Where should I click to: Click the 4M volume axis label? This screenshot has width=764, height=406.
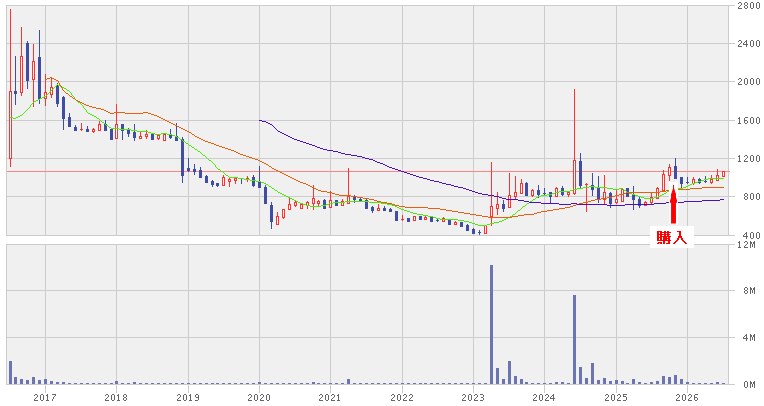coord(749,338)
